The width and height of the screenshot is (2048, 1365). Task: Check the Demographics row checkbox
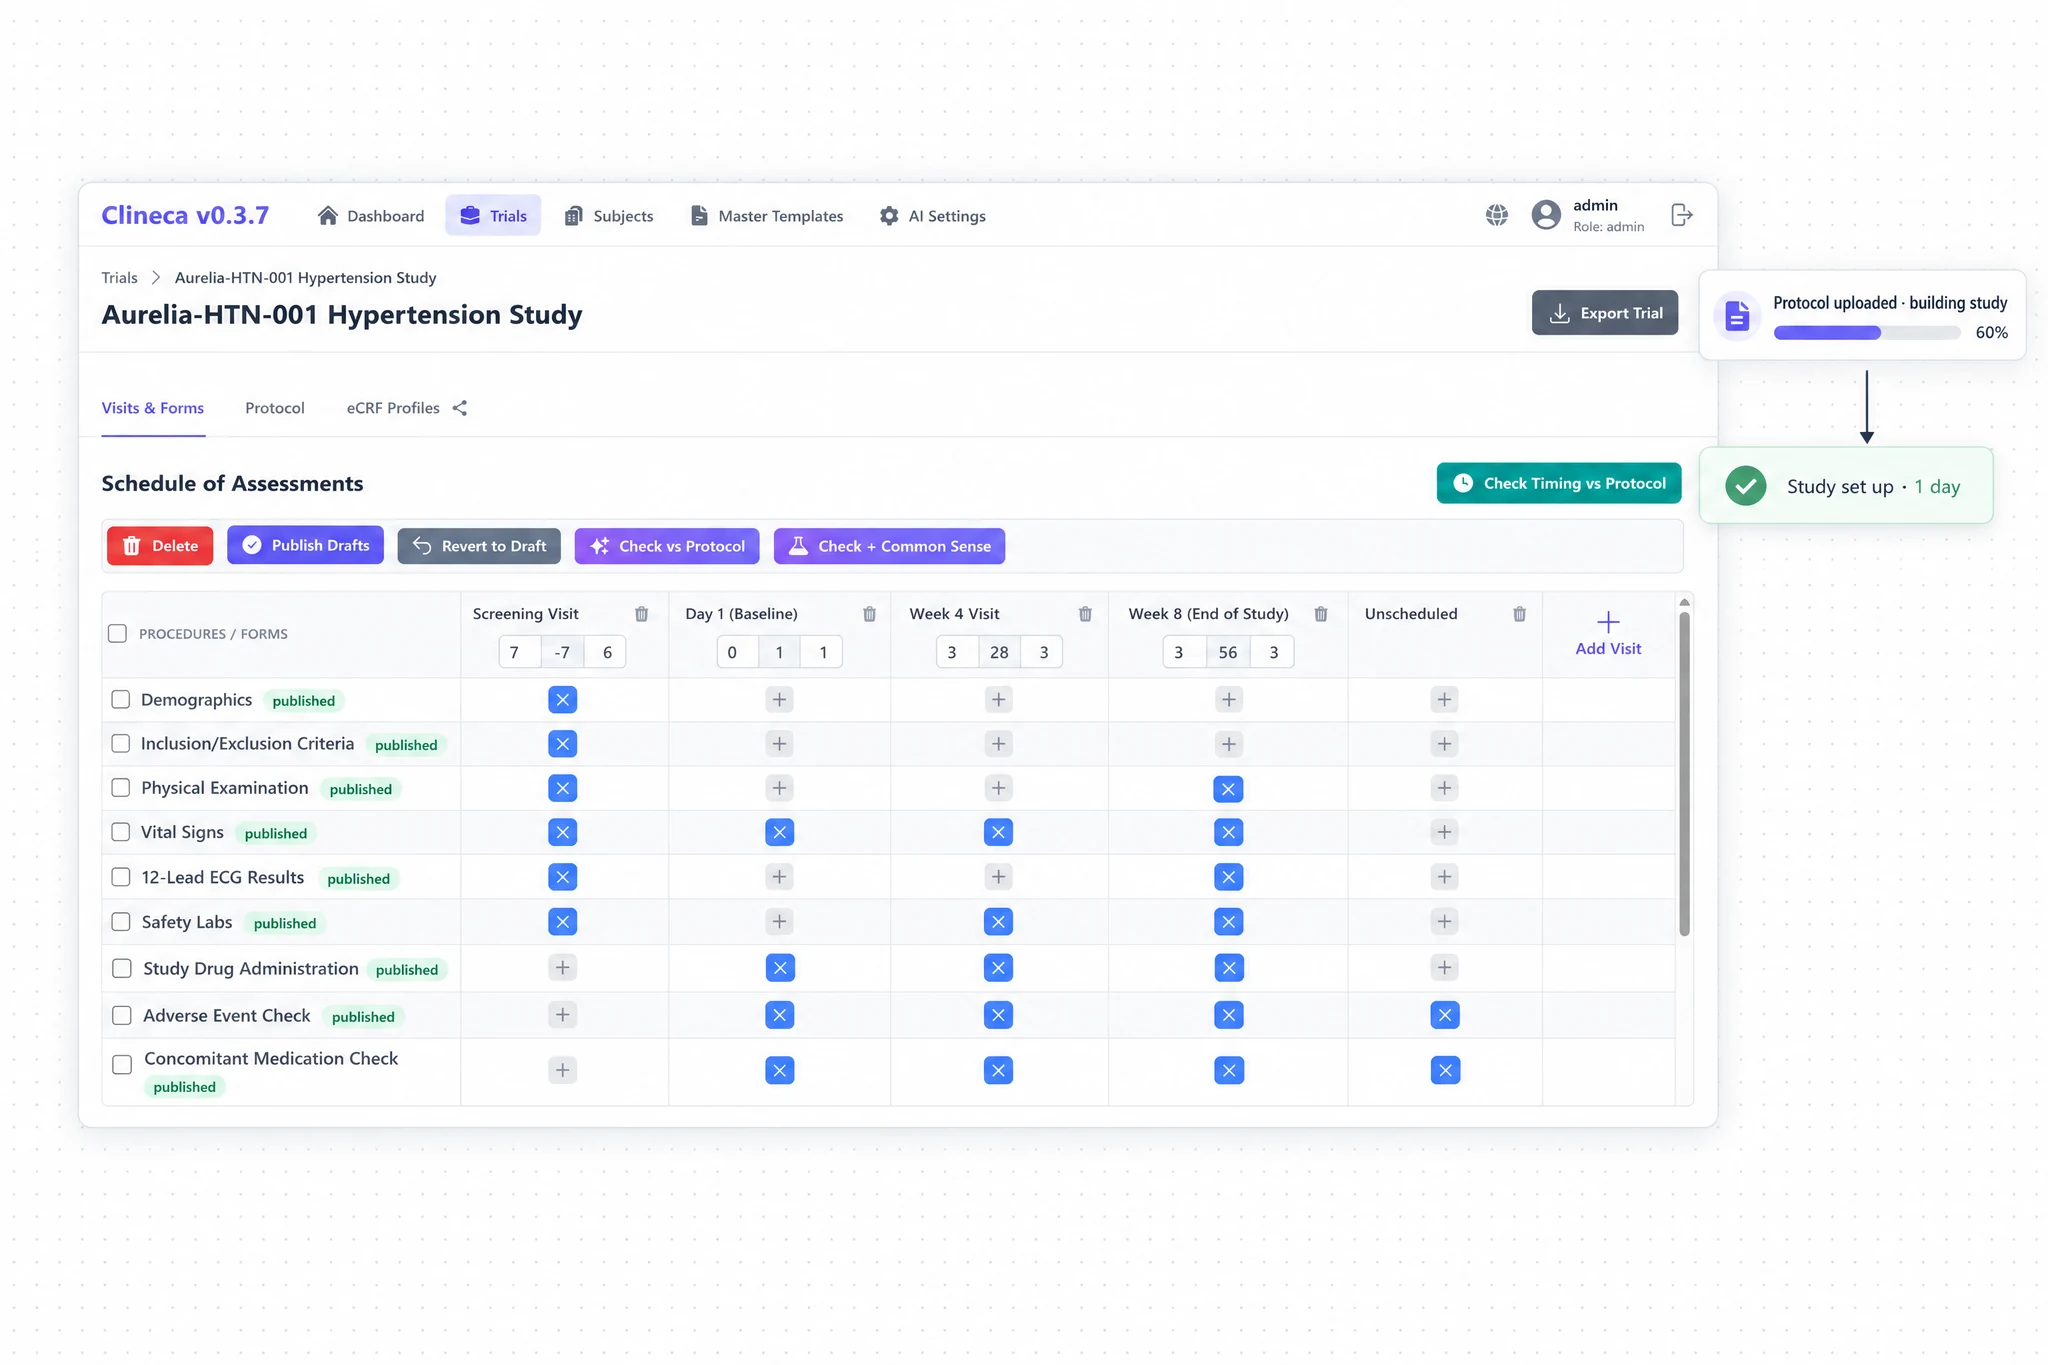[x=121, y=699]
